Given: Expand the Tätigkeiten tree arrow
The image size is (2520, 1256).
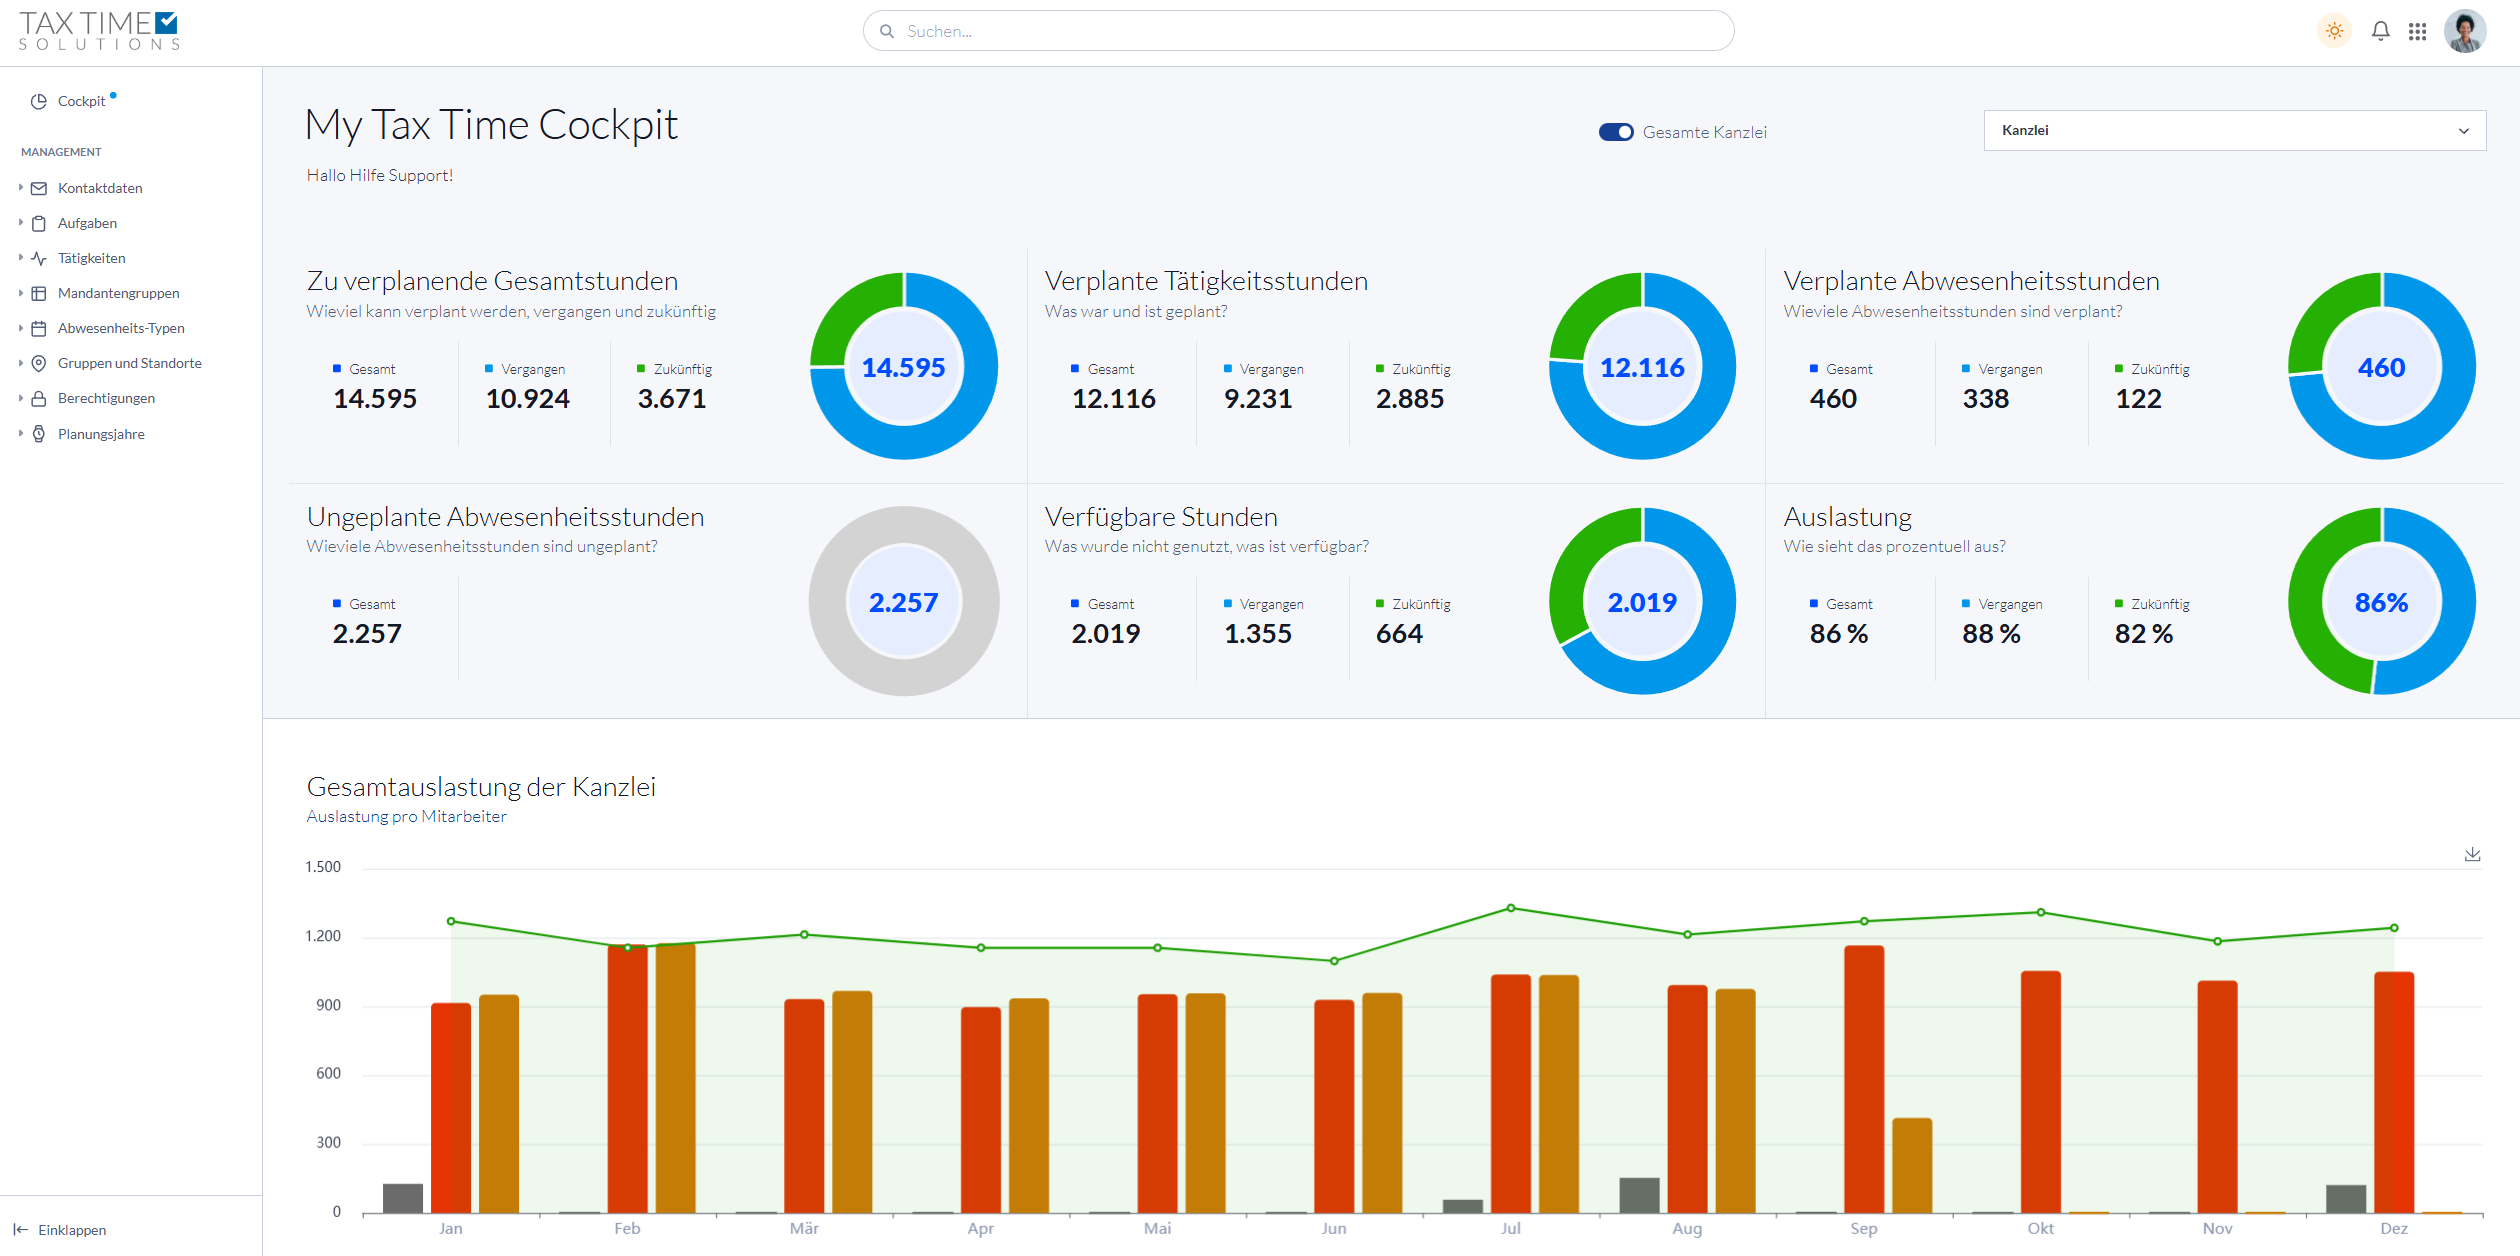Looking at the screenshot, I should click(20, 257).
